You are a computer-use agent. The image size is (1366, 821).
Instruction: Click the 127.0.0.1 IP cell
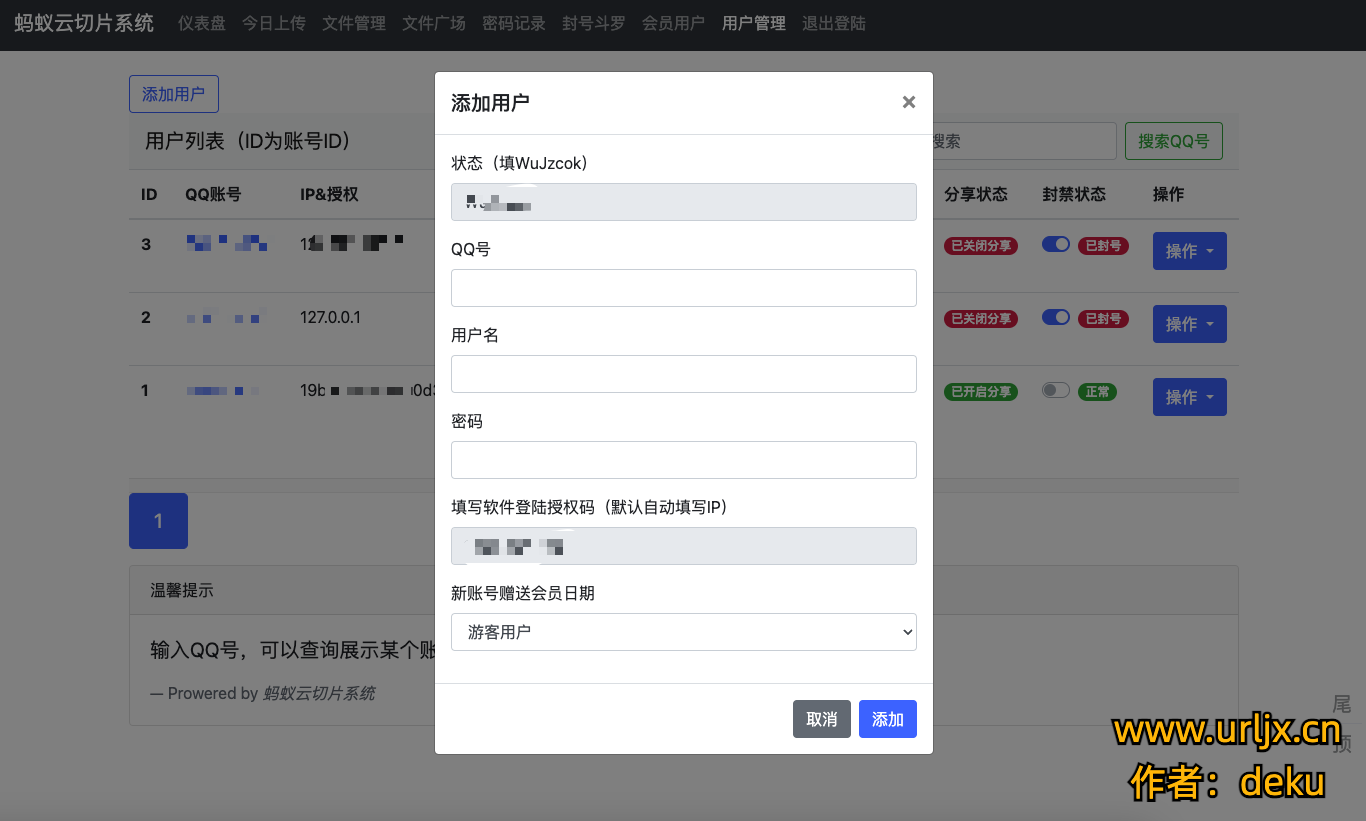[x=330, y=317]
